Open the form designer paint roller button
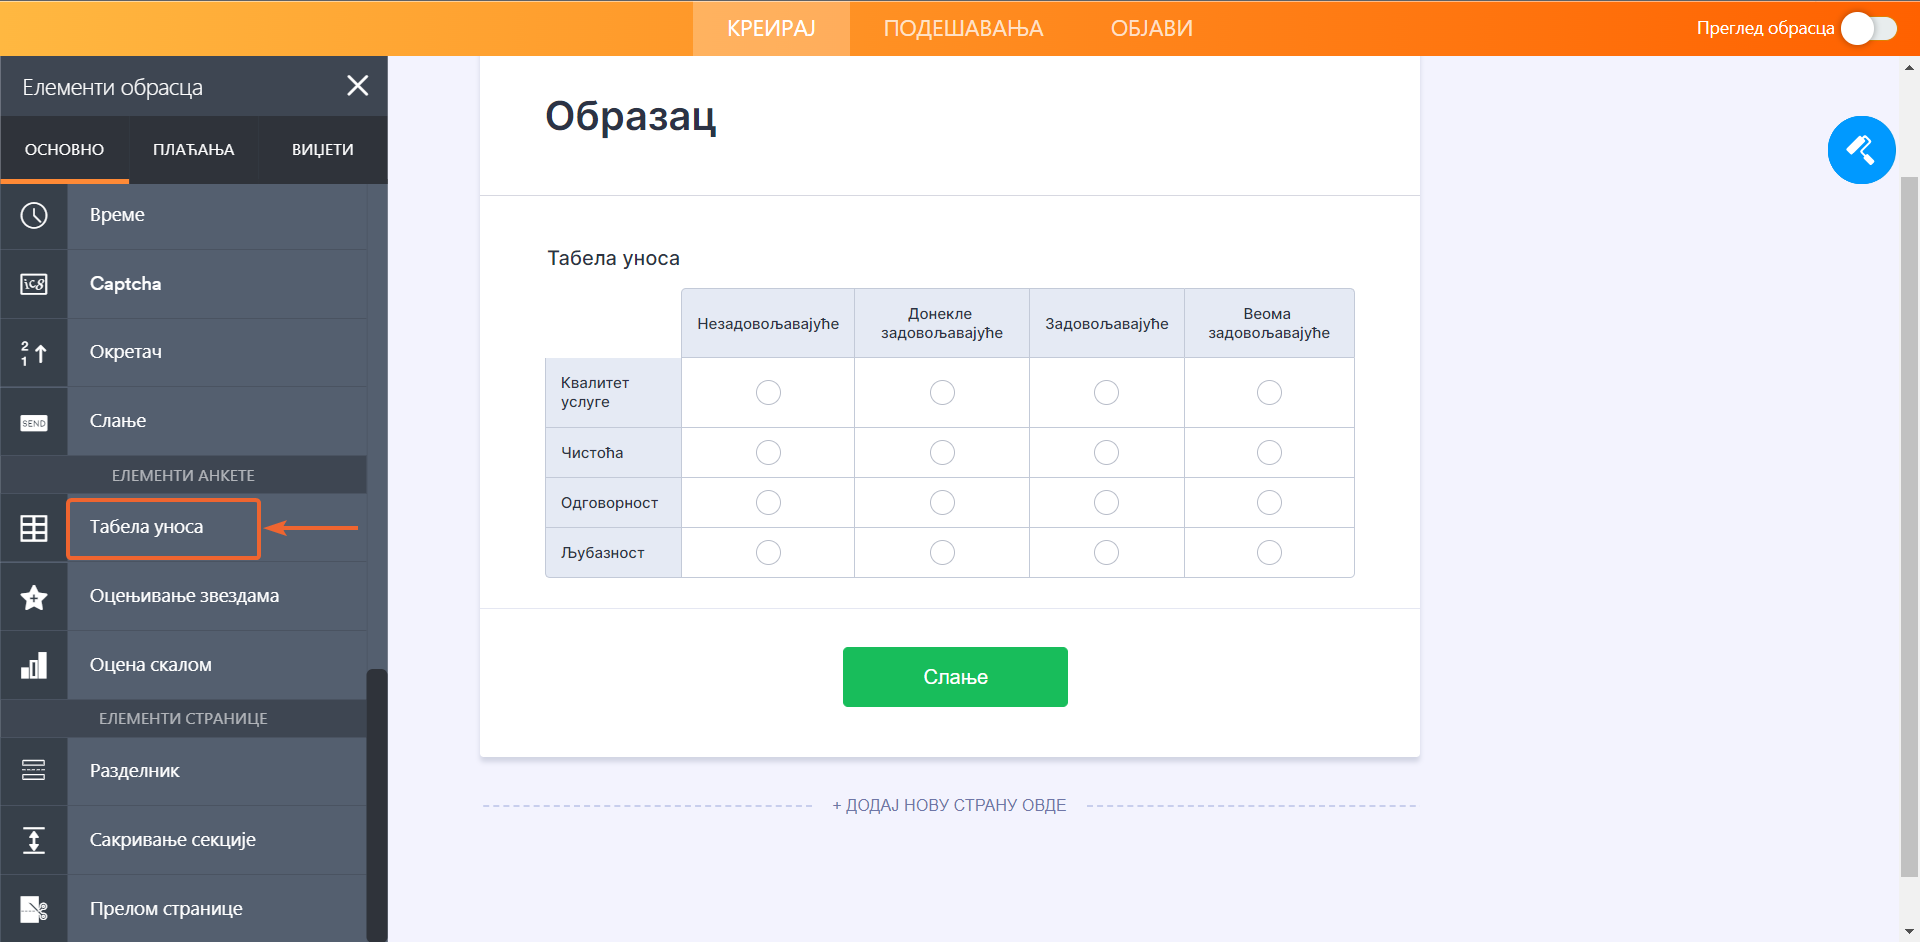The width and height of the screenshot is (1920, 942). 1861,150
